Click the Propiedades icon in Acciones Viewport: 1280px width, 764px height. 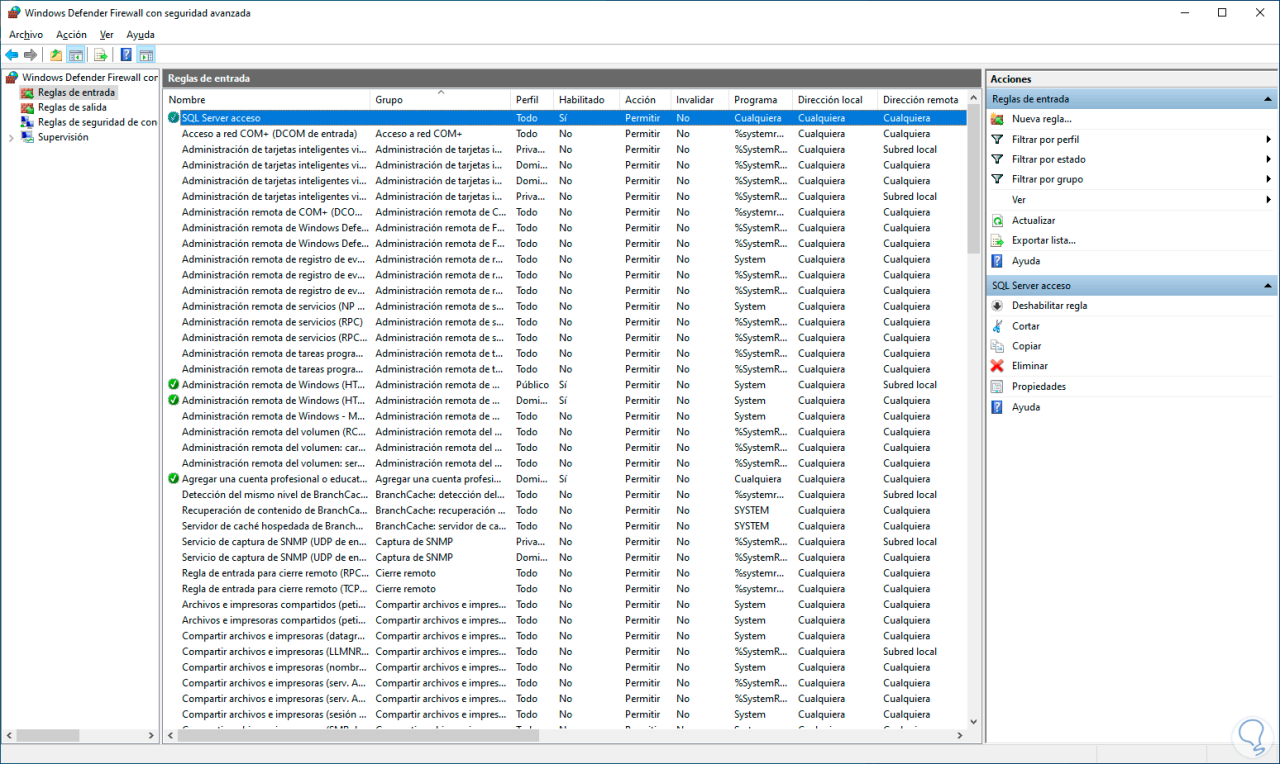(x=997, y=386)
